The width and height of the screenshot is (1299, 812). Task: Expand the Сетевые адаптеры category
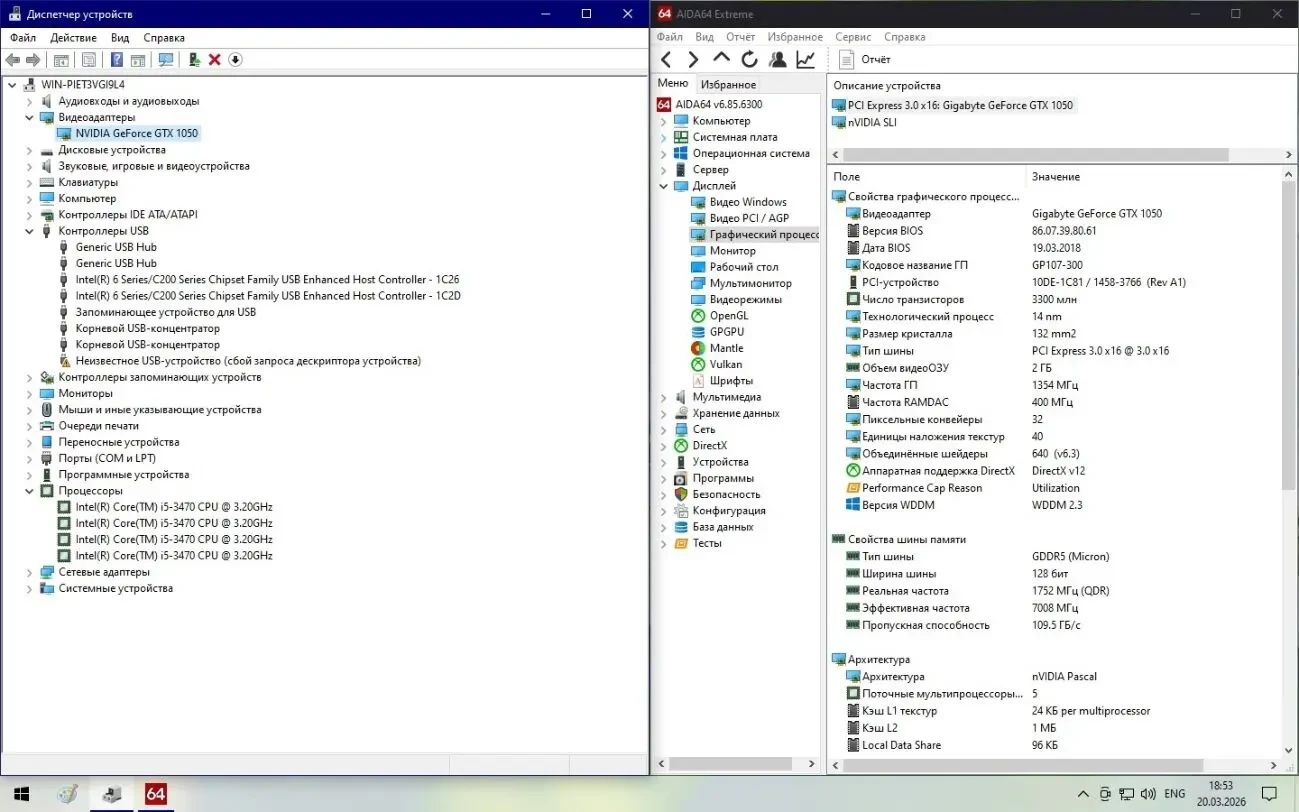(x=31, y=572)
